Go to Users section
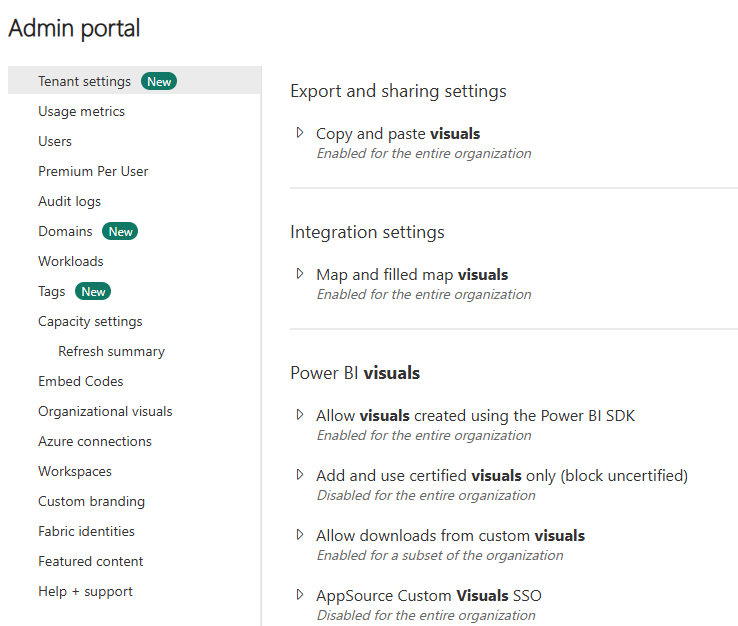Image resolution: width=738 pixels, height=626 pixels. (x=55, y=141)
